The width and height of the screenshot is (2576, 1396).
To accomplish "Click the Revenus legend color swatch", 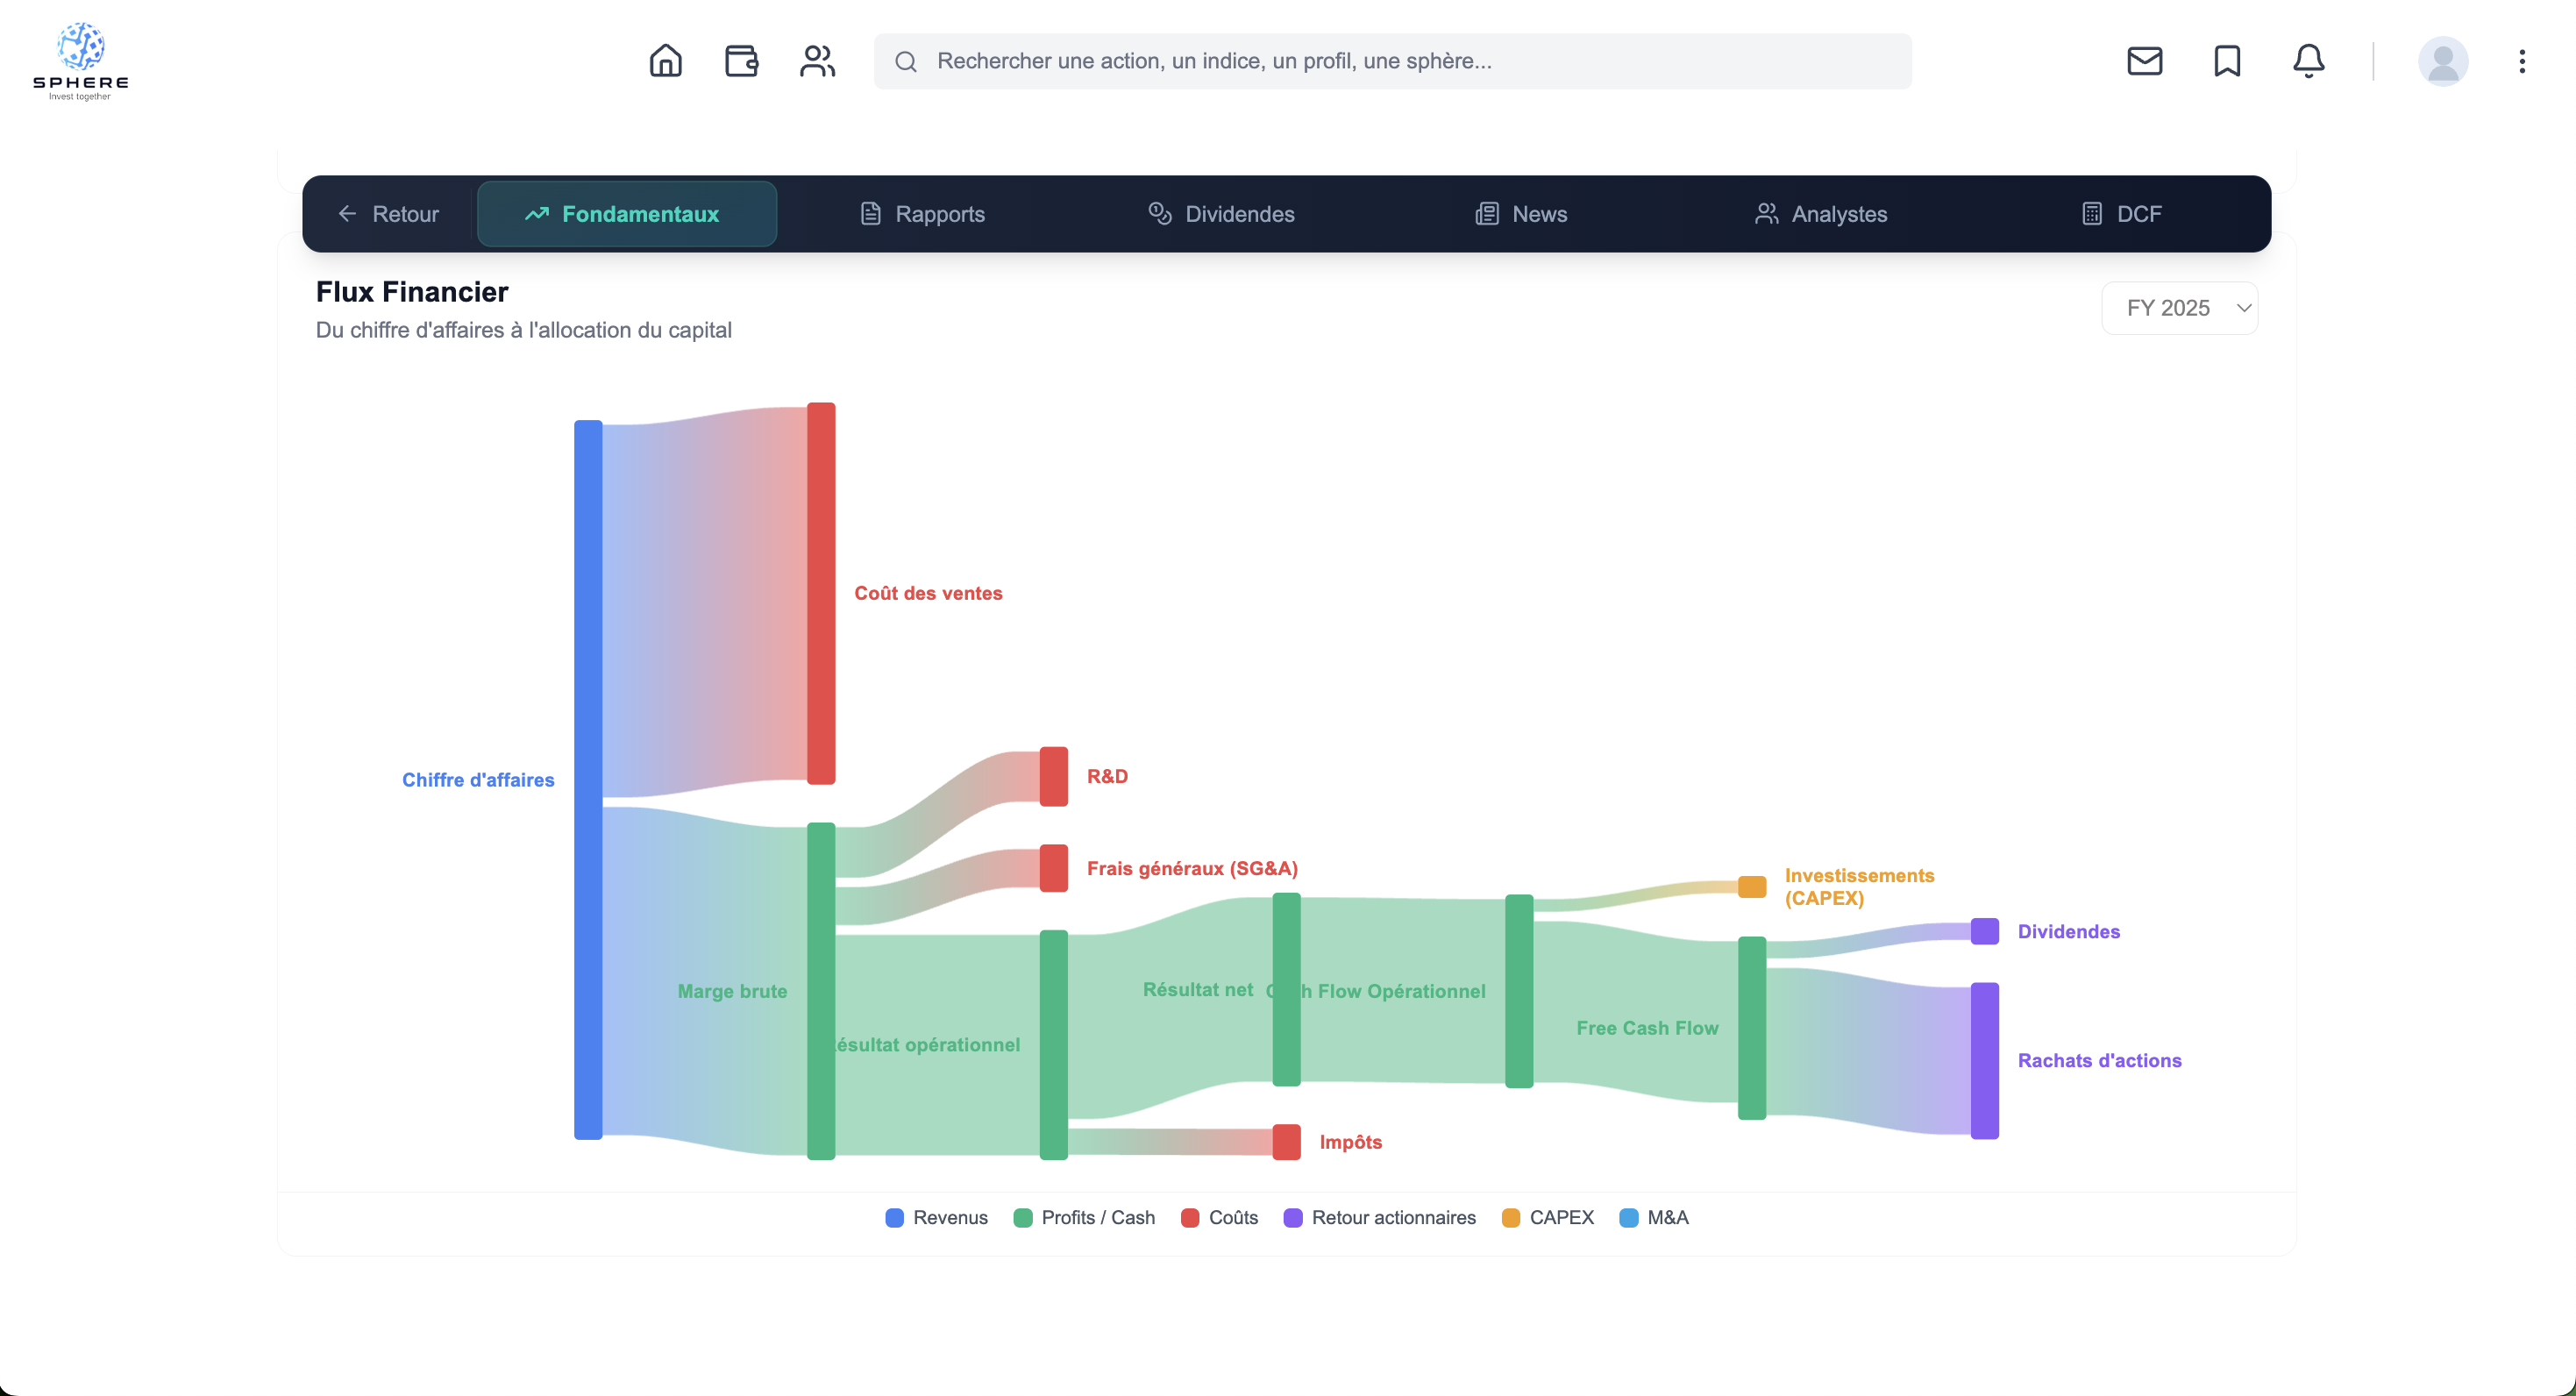I will click(894, 1217).
